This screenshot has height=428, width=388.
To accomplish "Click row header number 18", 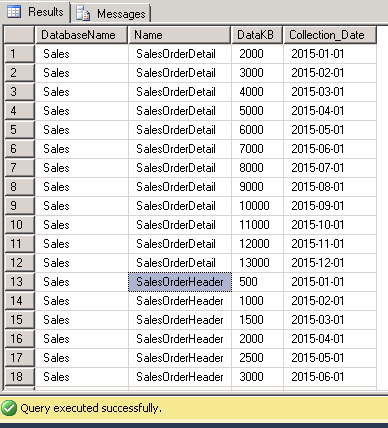I will pos(19,377).
